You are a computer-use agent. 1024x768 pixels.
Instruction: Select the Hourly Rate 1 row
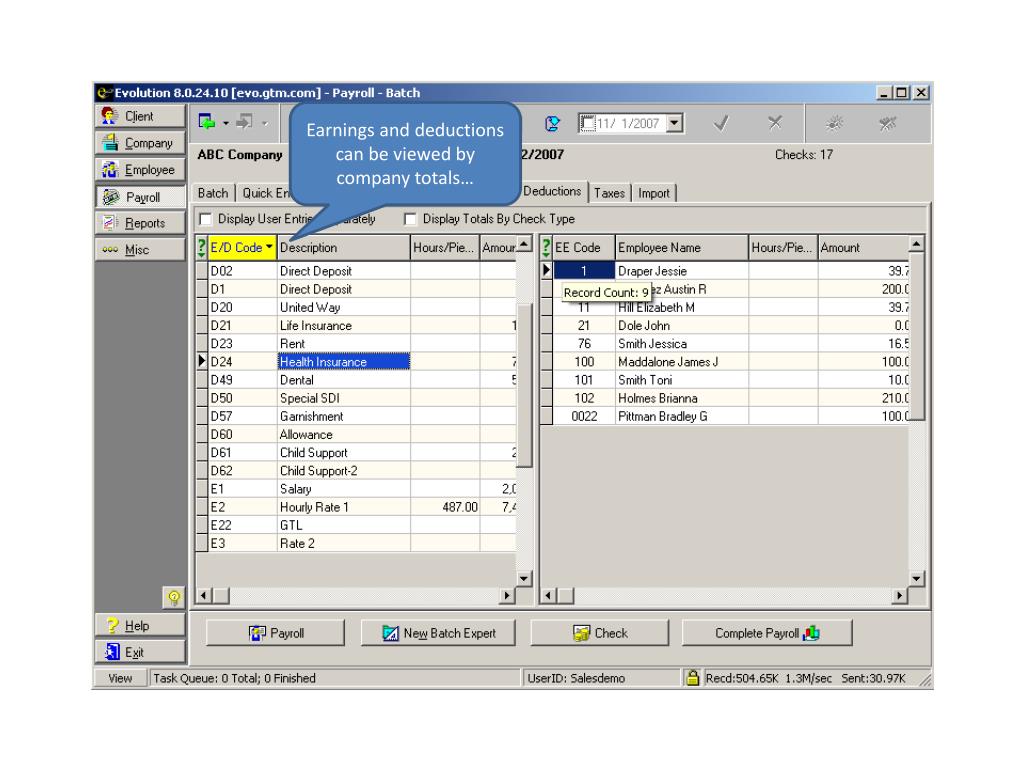point(357,507)
